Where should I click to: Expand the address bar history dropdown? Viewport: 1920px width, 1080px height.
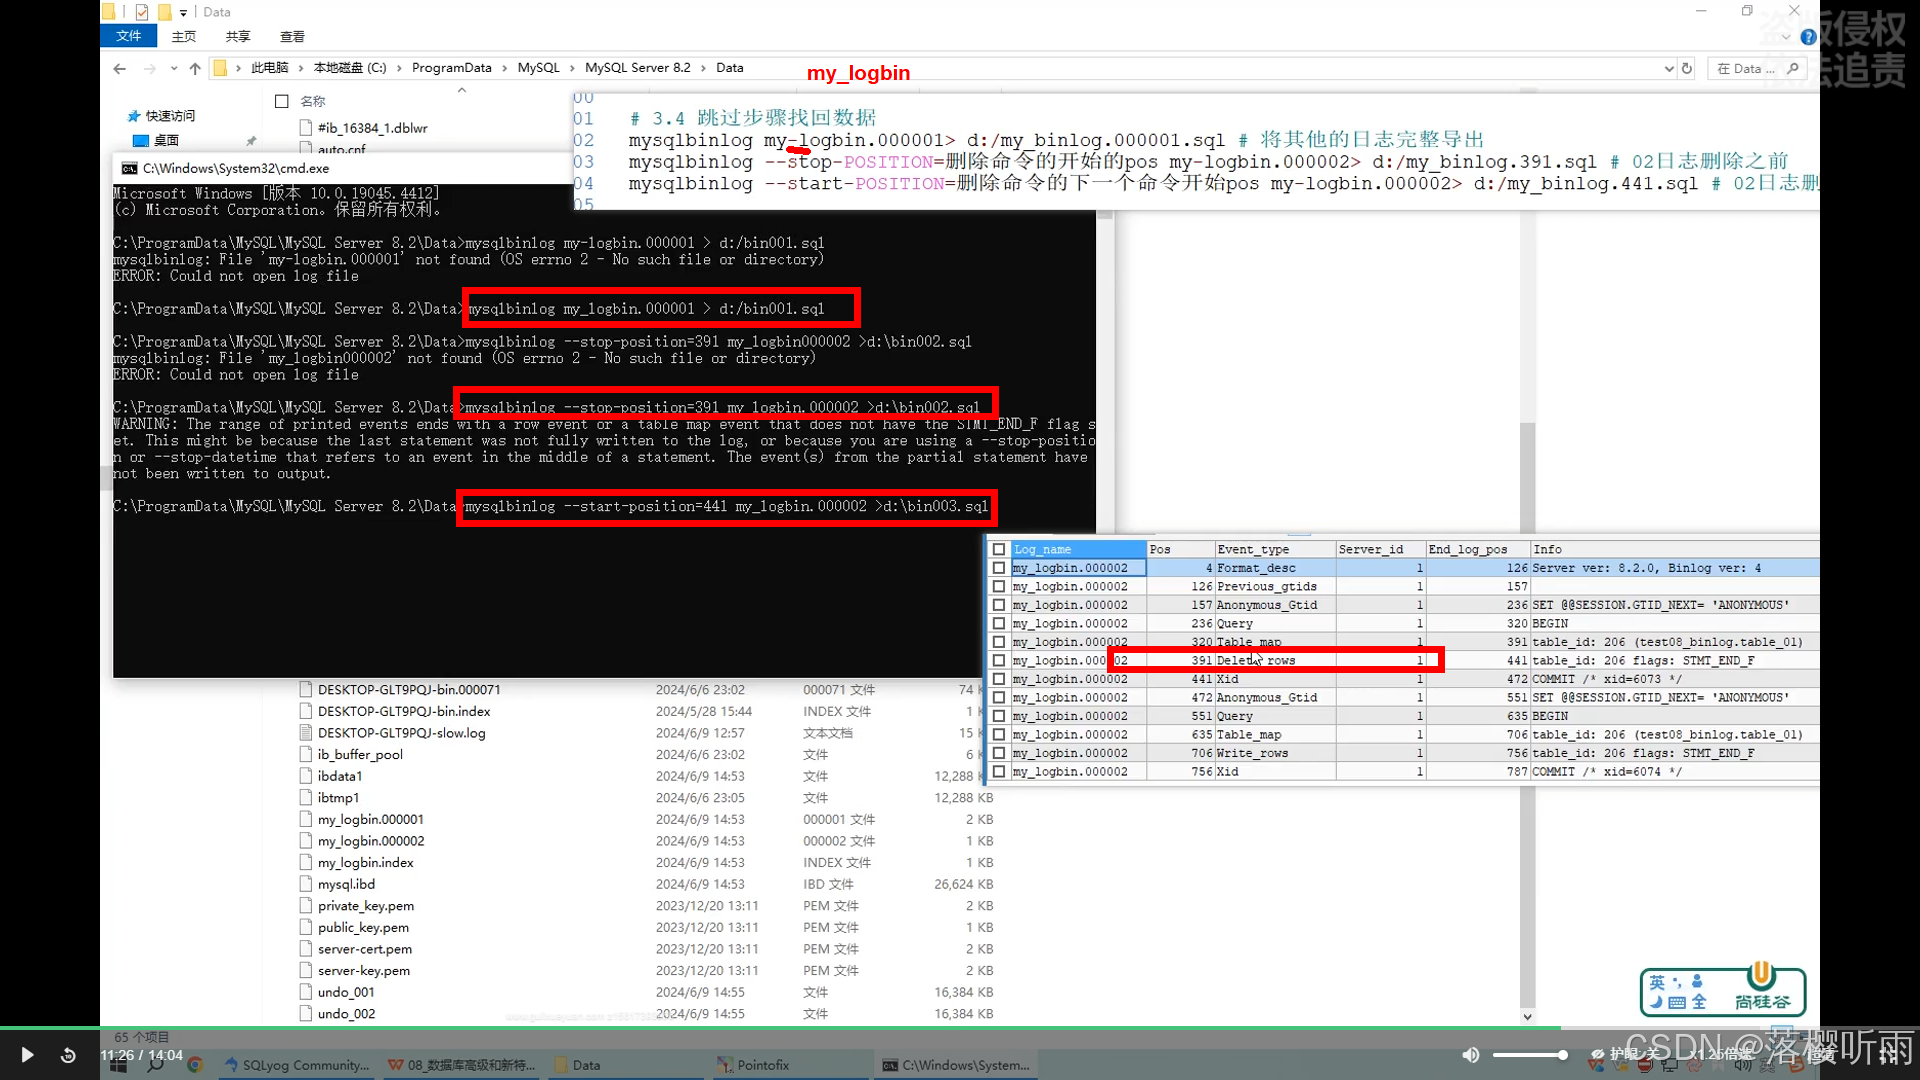point(1668,68)
